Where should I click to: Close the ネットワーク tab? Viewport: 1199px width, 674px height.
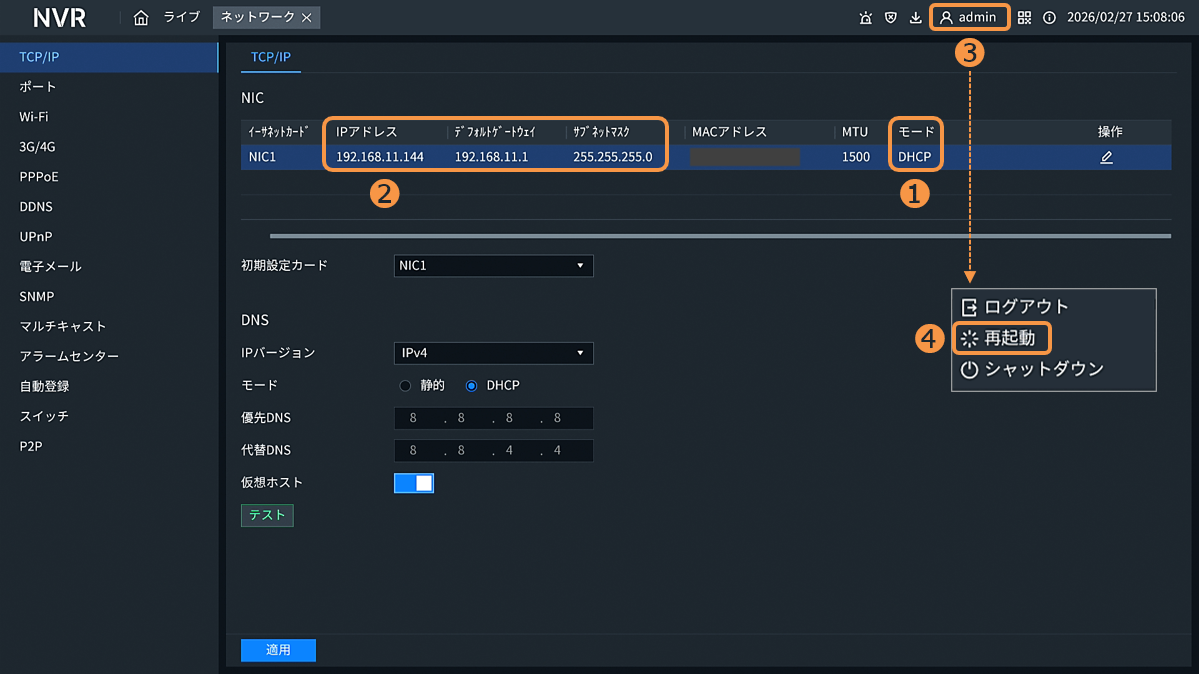tap(307, 18)
